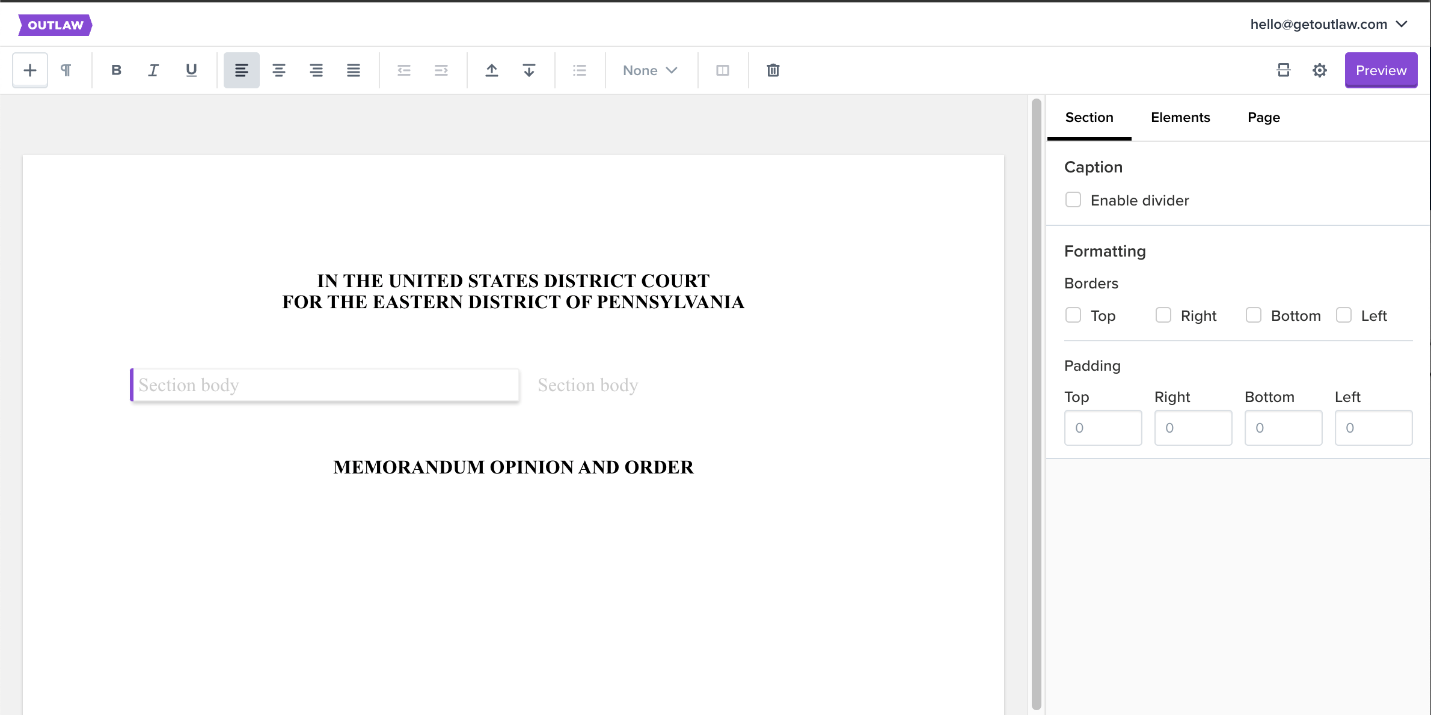Click the highlighted left Section body field
1431x715 pixels.
[x=325, y=385]
